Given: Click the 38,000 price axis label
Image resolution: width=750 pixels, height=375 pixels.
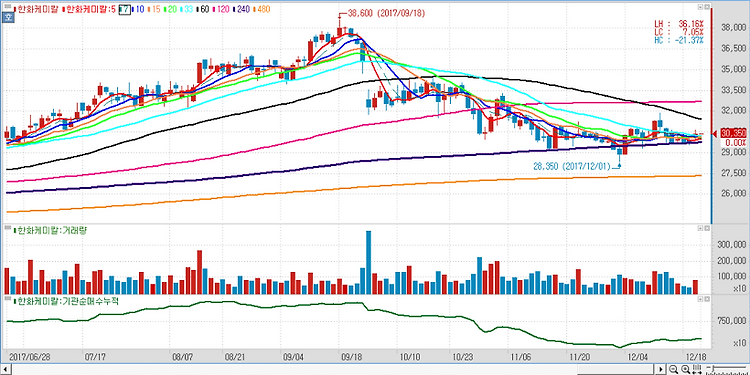Looking at the screenshot, I should coord(733,28).
